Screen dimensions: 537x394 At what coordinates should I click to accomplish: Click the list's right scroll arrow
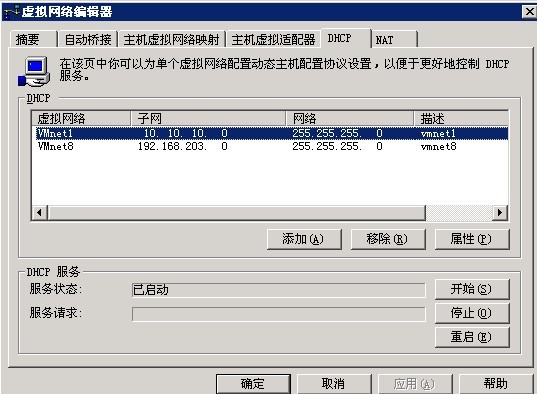(x=500, y=212)
